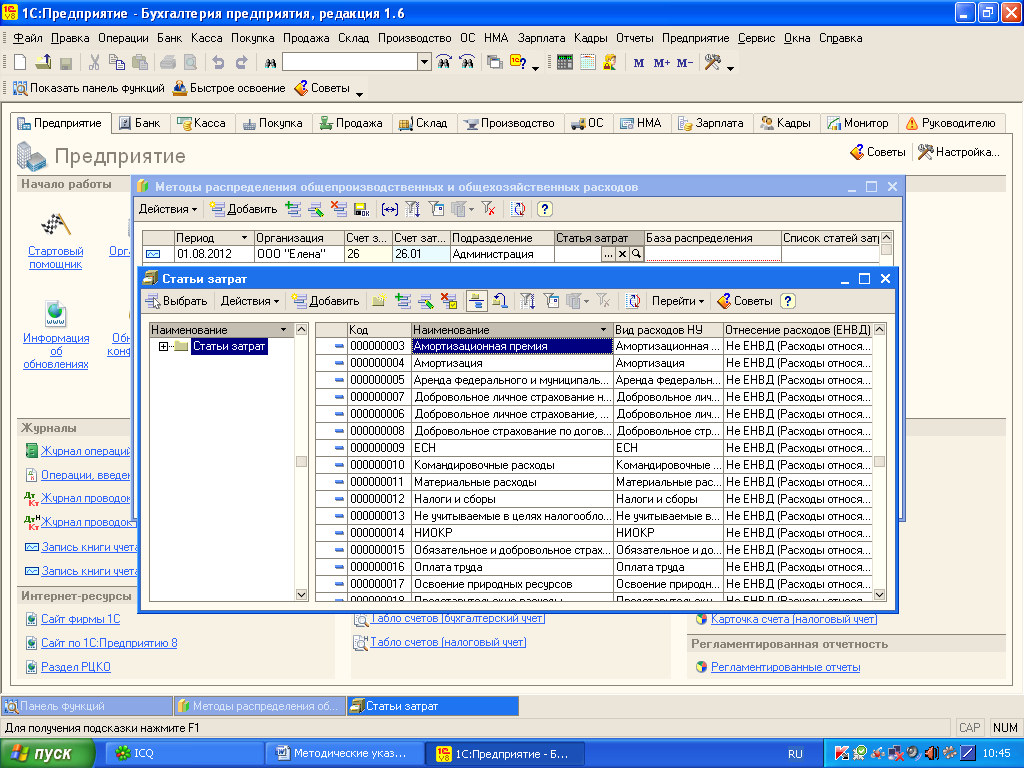Open the search combo box dropdown arrow
This screenshot has width=1024, height=768.
(424, 63)
